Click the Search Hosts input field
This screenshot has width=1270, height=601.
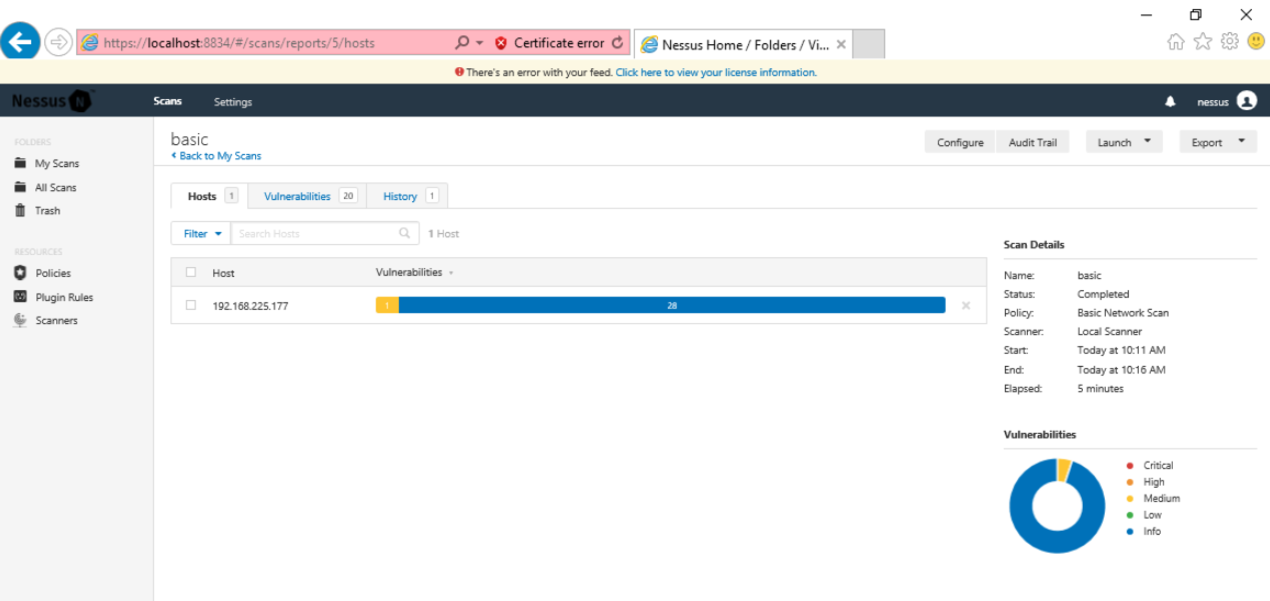pos(325,233)
